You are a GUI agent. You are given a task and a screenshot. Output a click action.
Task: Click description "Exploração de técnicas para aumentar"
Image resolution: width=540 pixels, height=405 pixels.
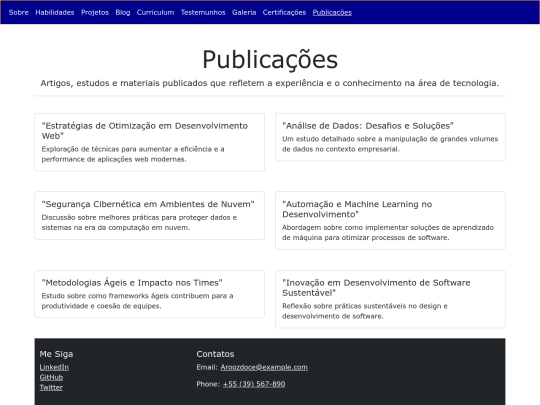pyautogui.click(x=133, y=154)
